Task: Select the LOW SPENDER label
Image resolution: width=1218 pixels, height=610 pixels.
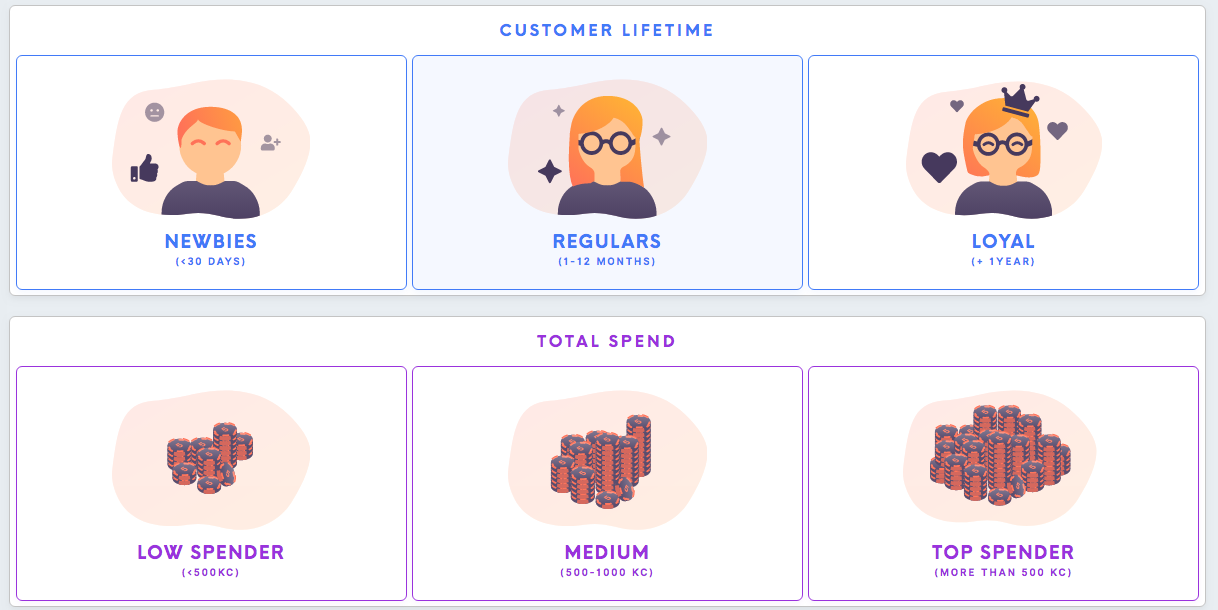Action: point(211,553)
